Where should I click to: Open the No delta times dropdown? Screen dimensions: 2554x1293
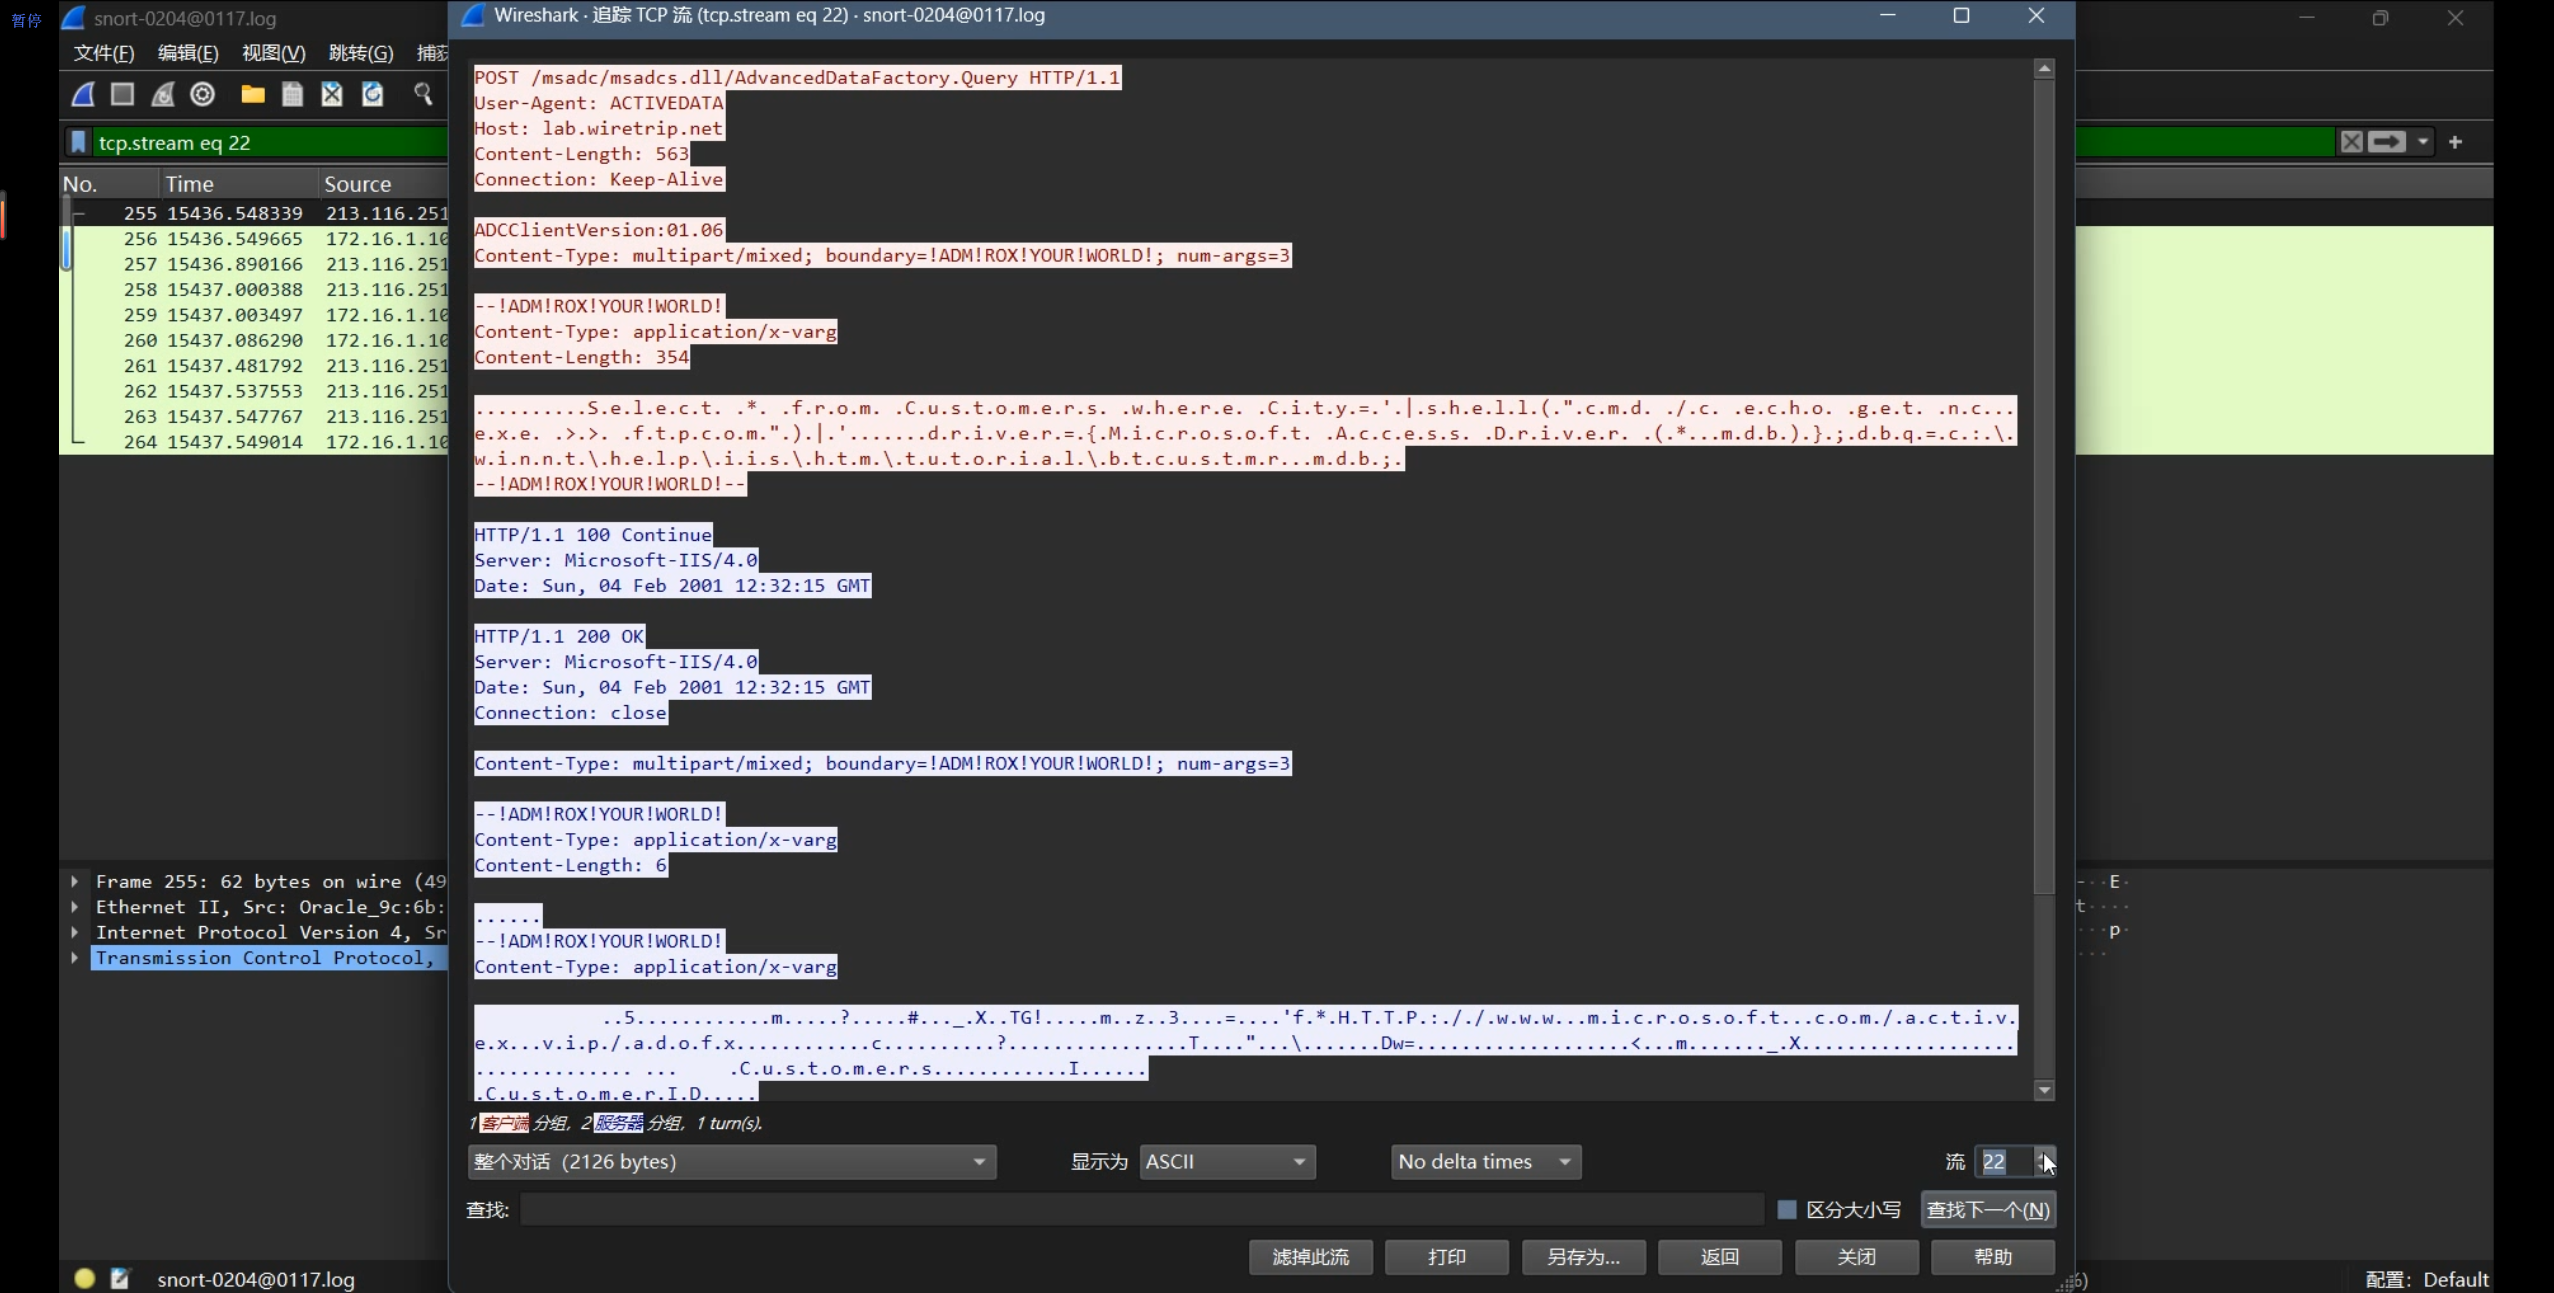click(1485, 1161)
